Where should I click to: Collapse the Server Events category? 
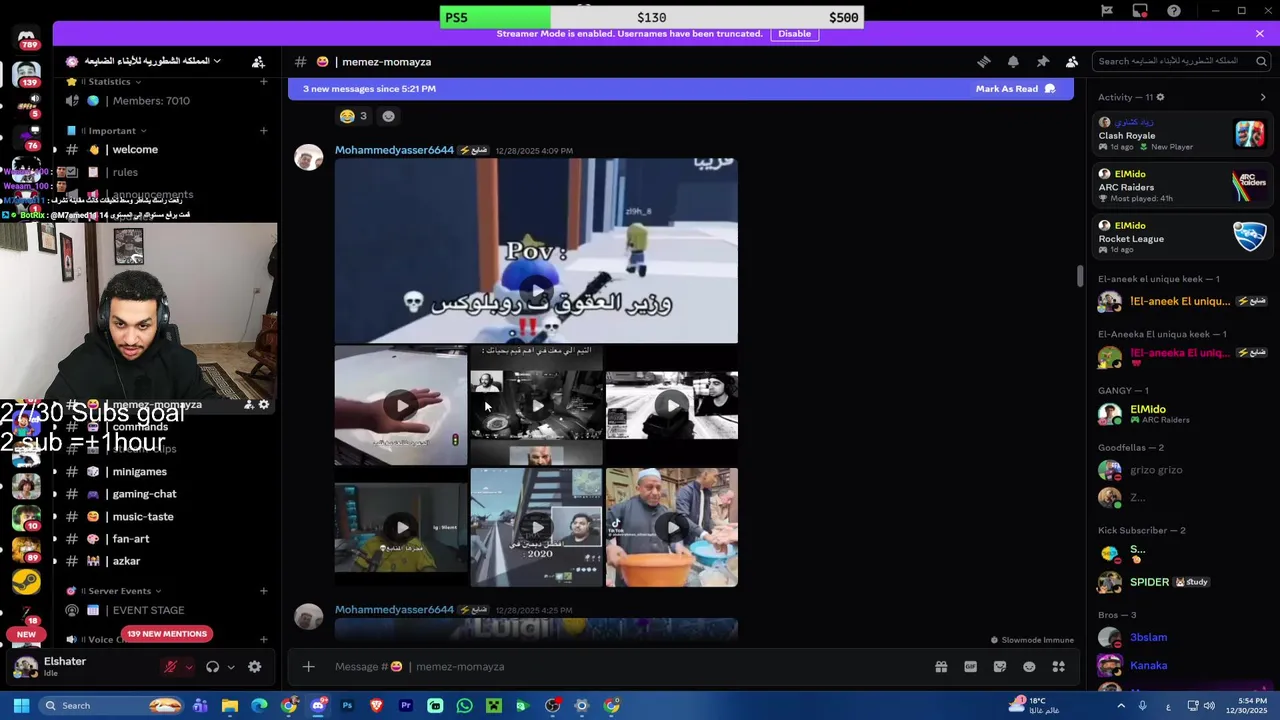(118, 591)
